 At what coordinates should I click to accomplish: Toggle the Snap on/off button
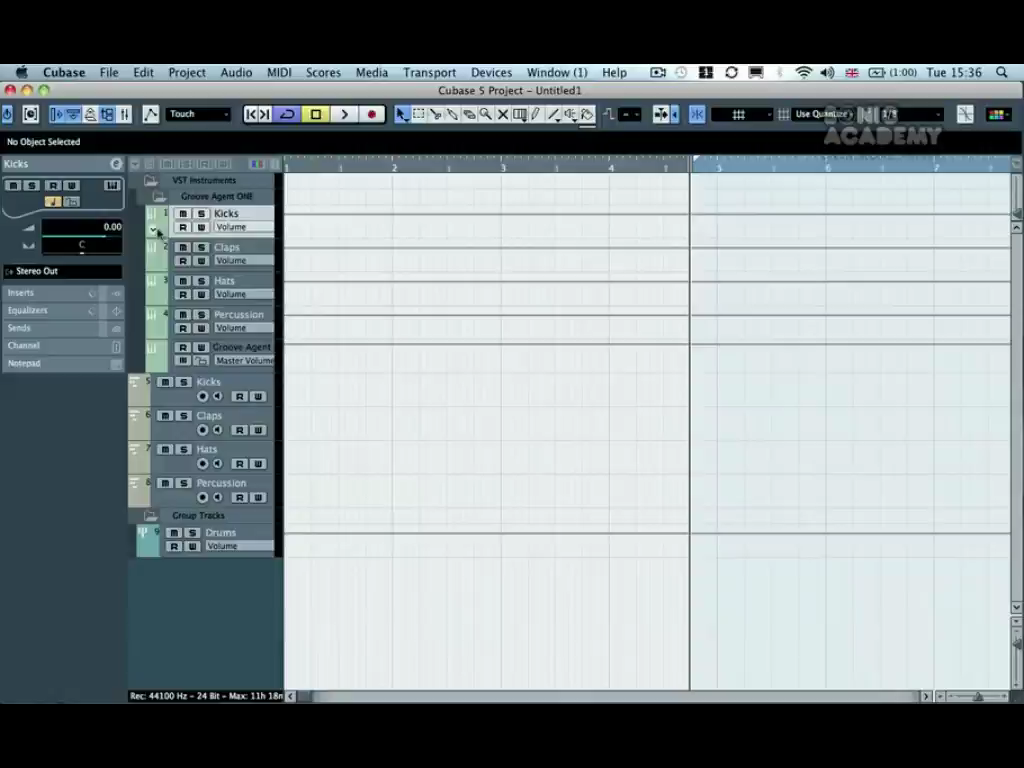point(697,114)
